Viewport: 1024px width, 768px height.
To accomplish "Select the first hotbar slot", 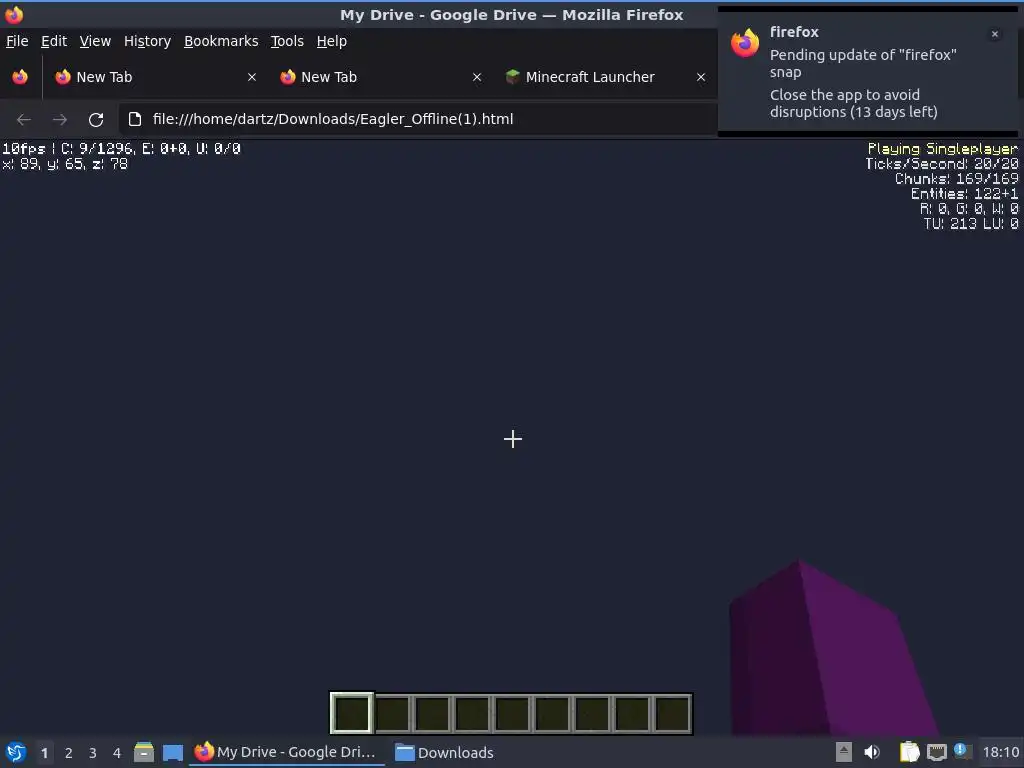I will 352,713.
